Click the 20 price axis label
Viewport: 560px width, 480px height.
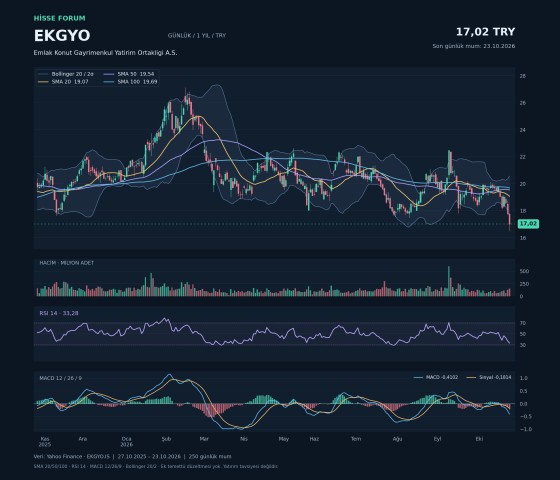pyautogui.click(x=522, y=184)
